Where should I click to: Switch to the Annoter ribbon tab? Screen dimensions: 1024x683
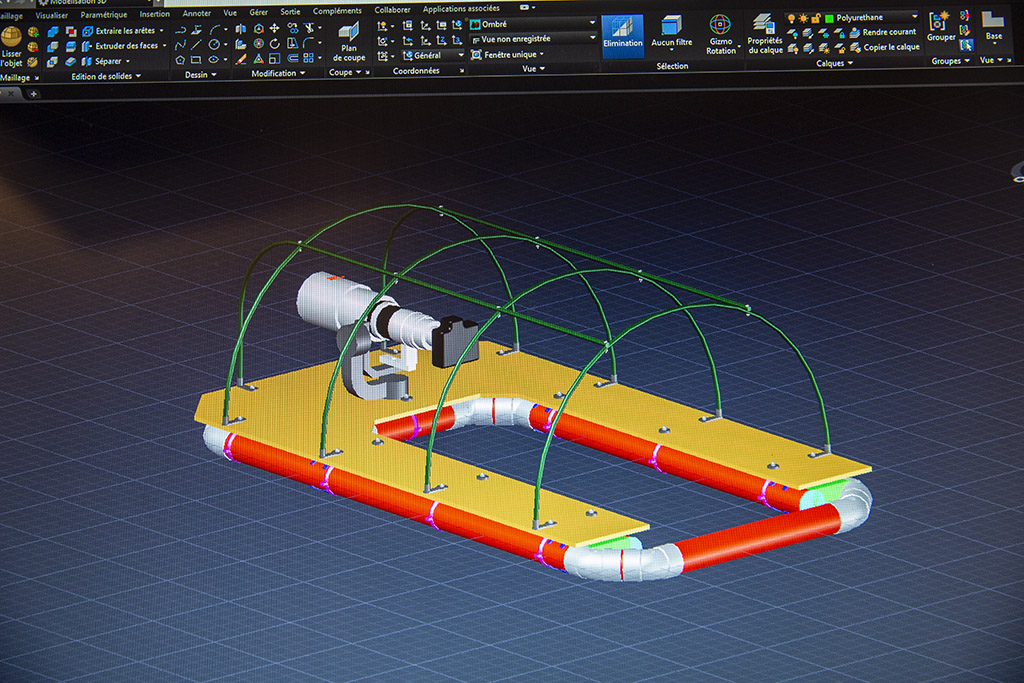pos(197,13)
